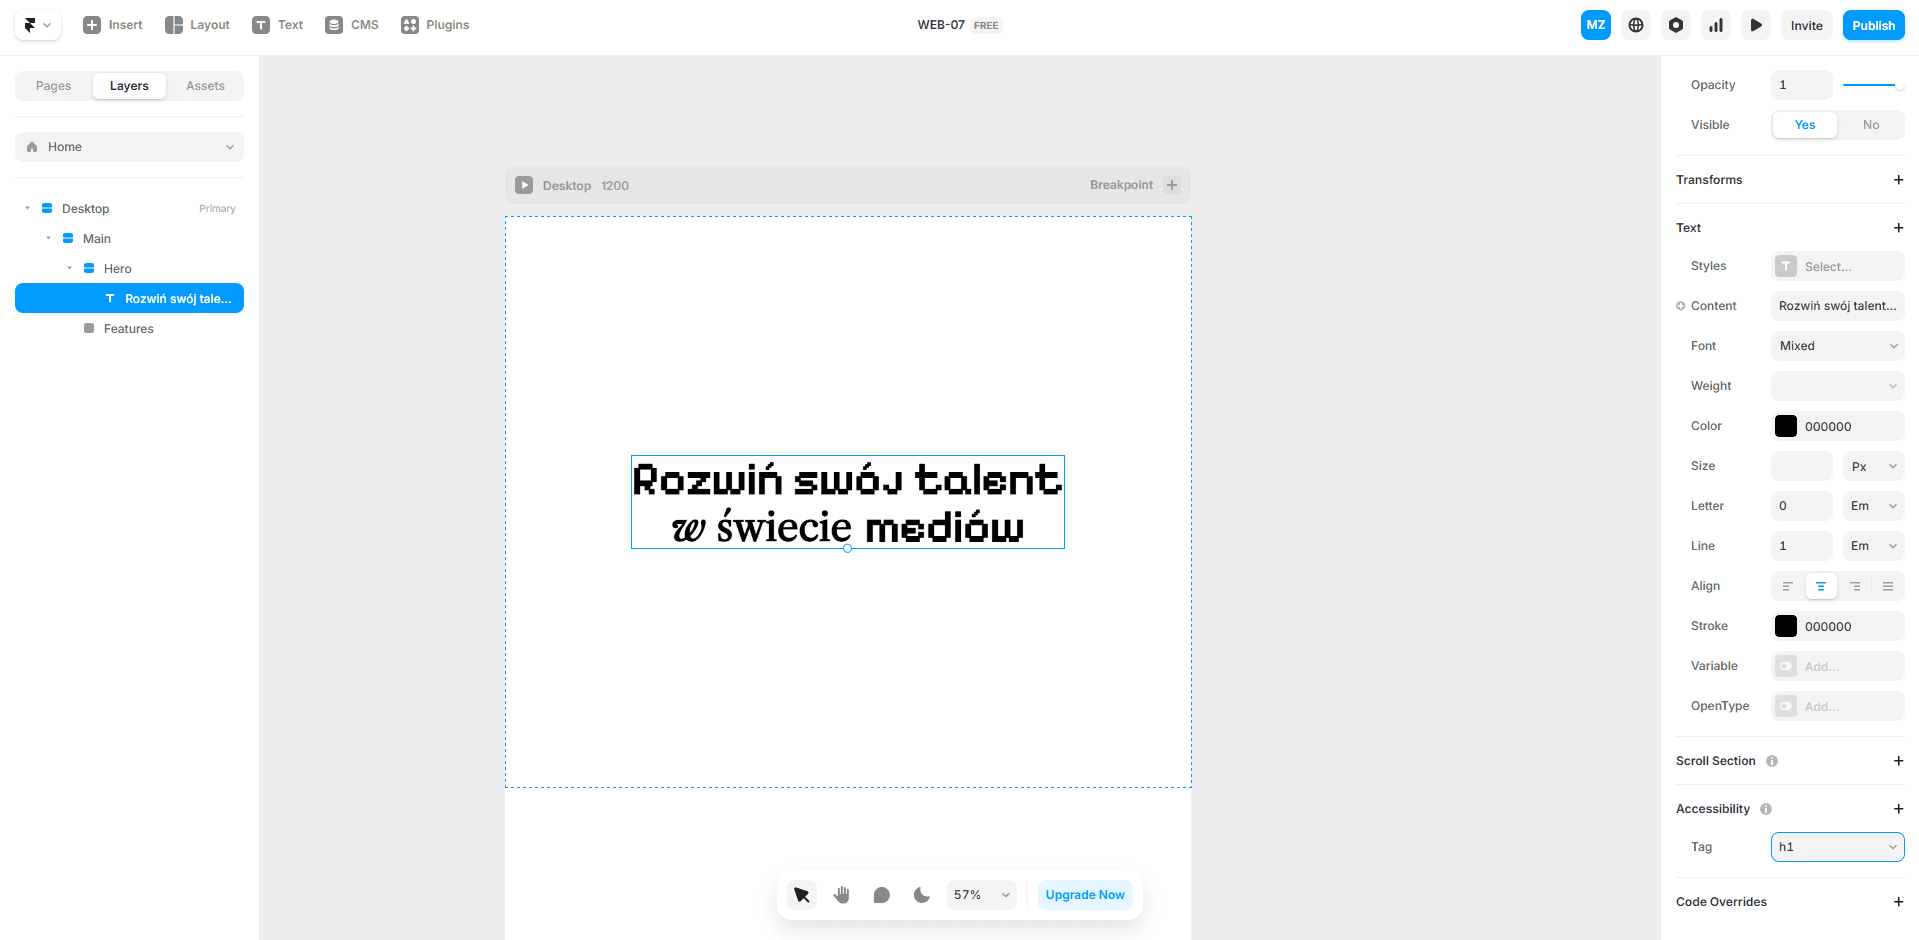The width and height of the screenshot is (1919, 940).
Task: Edit the Content text field
Action: (1837, 306)
